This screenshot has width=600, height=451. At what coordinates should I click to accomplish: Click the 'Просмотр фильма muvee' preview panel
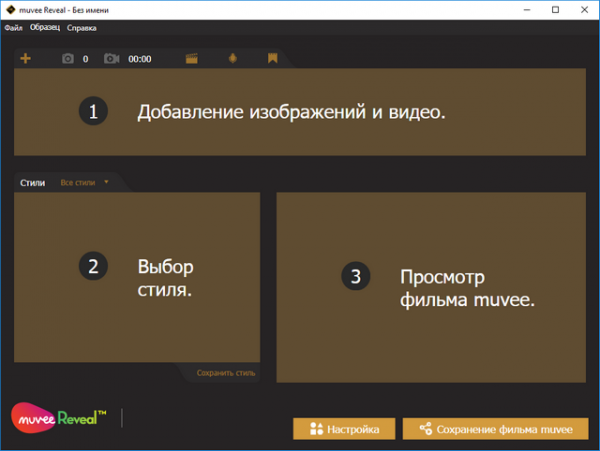(x=431, y=288)
